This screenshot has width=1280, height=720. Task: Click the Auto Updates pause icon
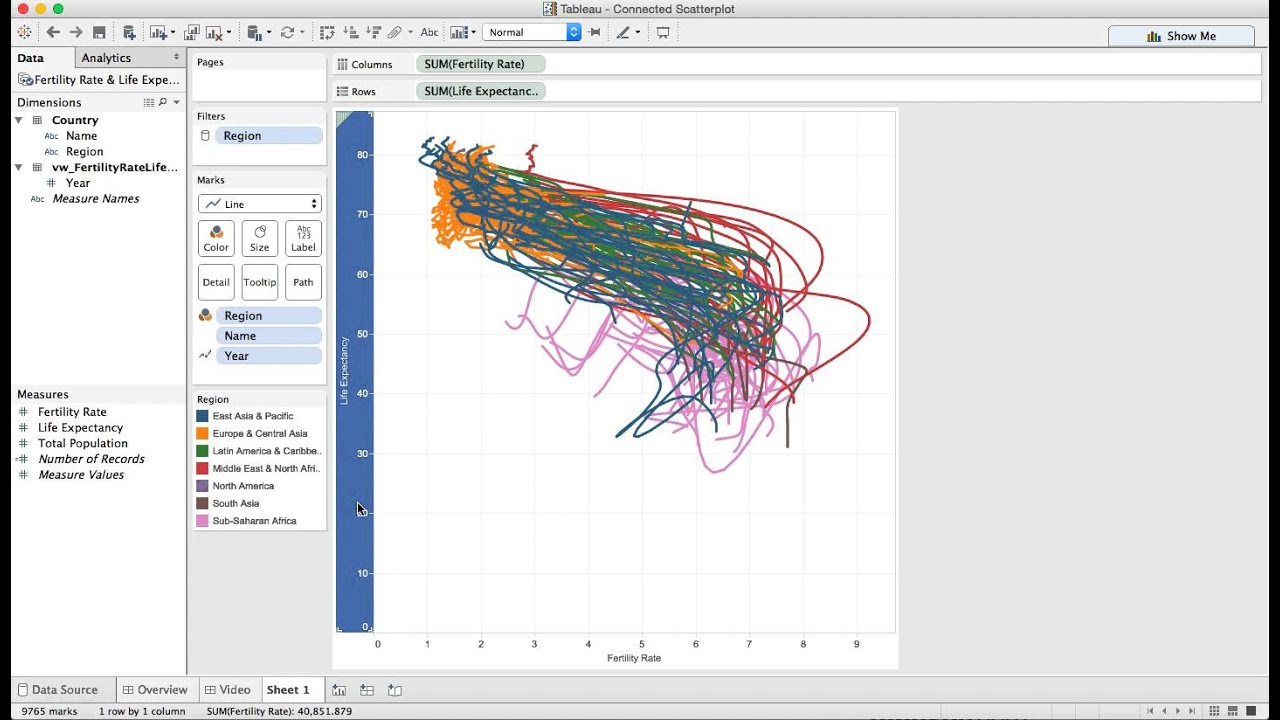pos(253,32)
